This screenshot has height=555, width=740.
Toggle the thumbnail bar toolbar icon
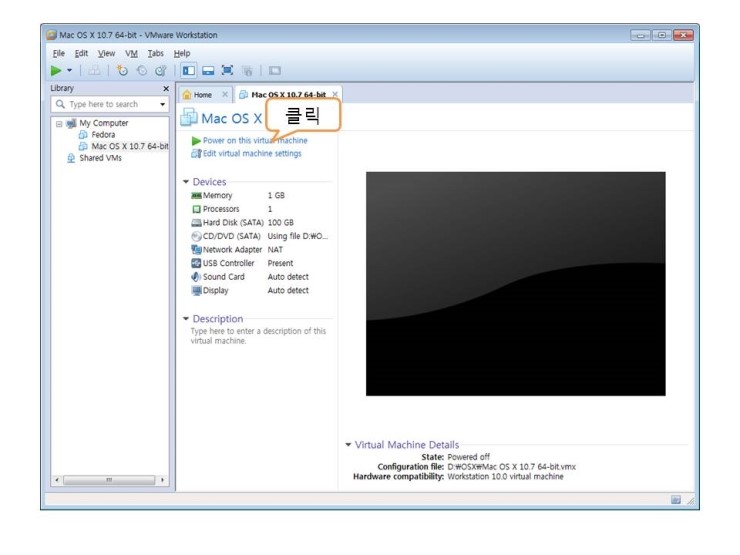point(207,71)
